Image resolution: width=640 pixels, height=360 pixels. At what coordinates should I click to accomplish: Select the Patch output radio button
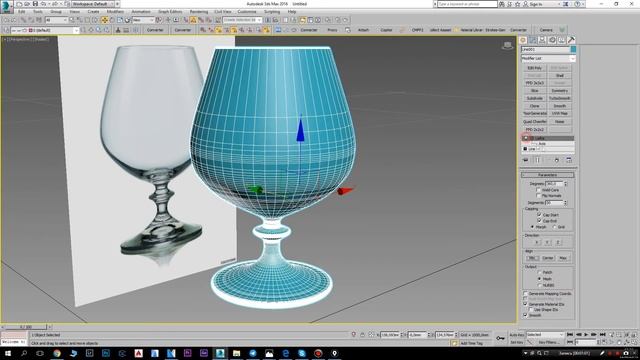click(539, 272)
